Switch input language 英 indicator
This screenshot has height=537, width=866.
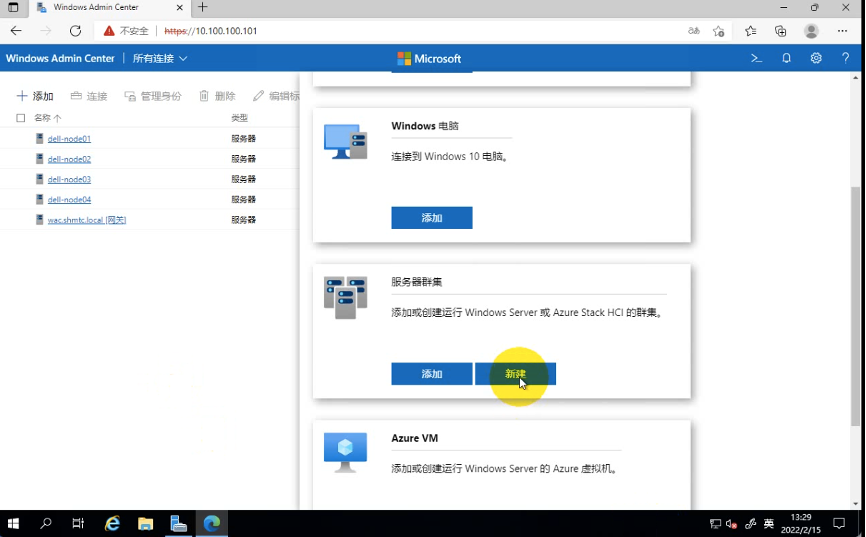(768, 523)
